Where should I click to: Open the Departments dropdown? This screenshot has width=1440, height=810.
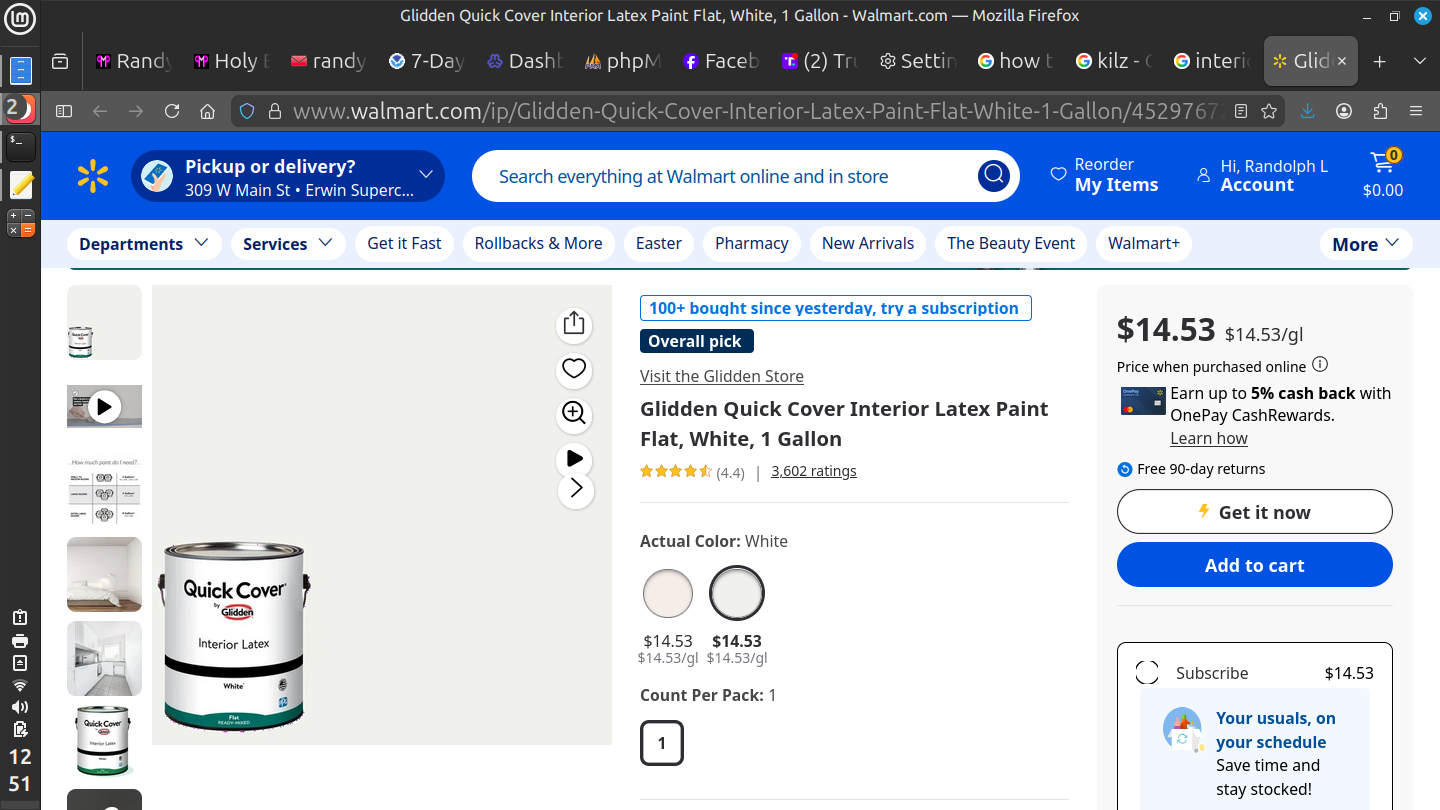[144, 244]
